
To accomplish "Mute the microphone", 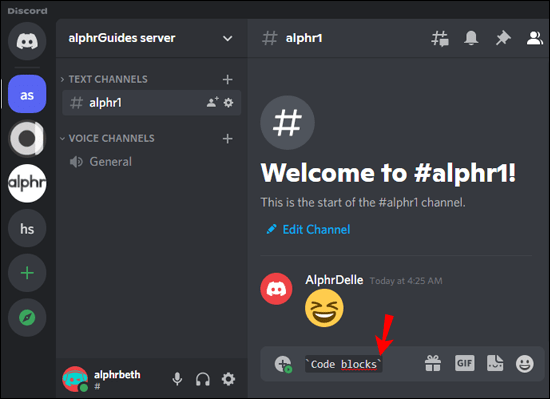I will click(x=177, y=379).
